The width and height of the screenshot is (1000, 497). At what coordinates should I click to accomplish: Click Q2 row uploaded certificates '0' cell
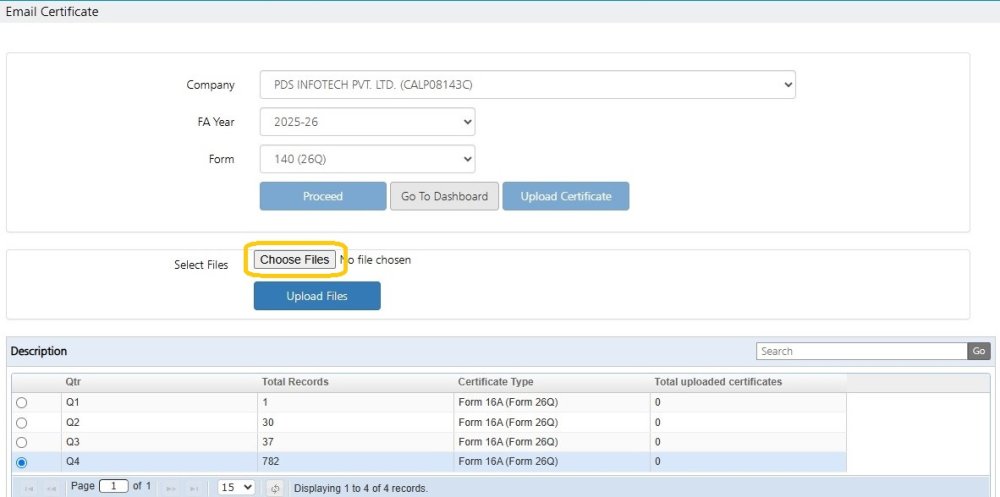tap(748, 422)
